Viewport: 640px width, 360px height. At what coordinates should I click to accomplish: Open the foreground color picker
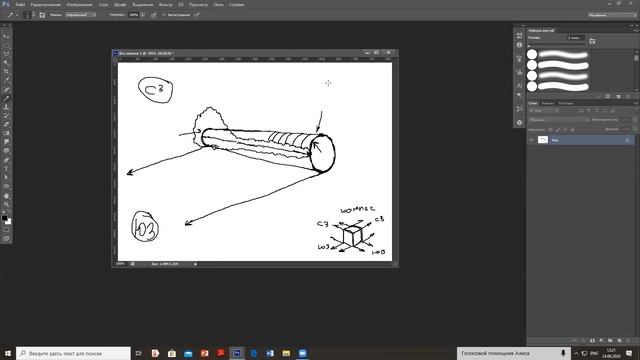(x=4, y=218)
